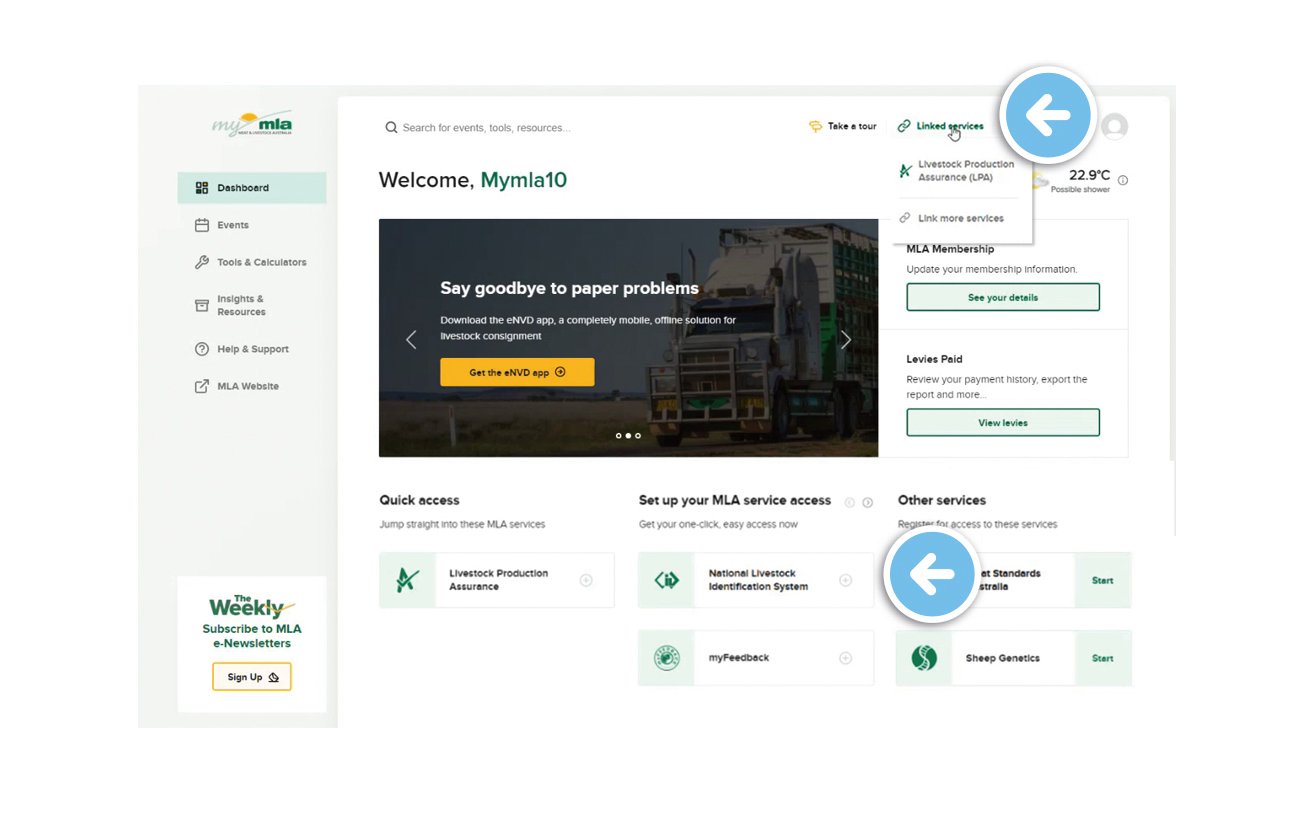
Task: Choose Link more services in the dropdown
Action: click(951, 218)
